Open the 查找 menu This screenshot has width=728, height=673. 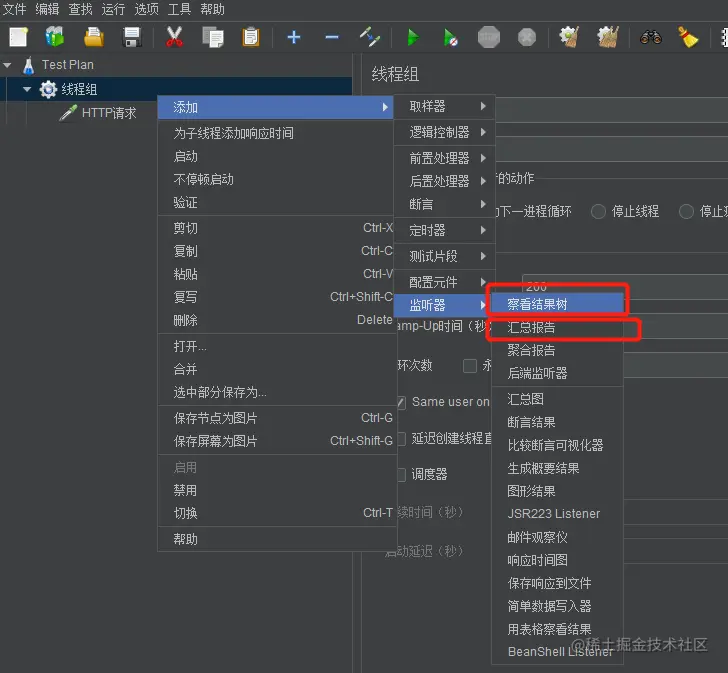click(80, 9)
